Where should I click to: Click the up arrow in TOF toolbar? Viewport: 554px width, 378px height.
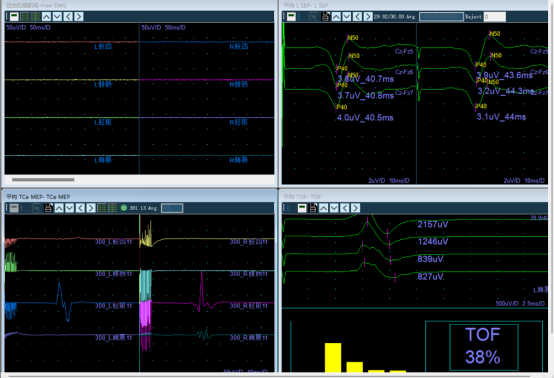point(323,208)
